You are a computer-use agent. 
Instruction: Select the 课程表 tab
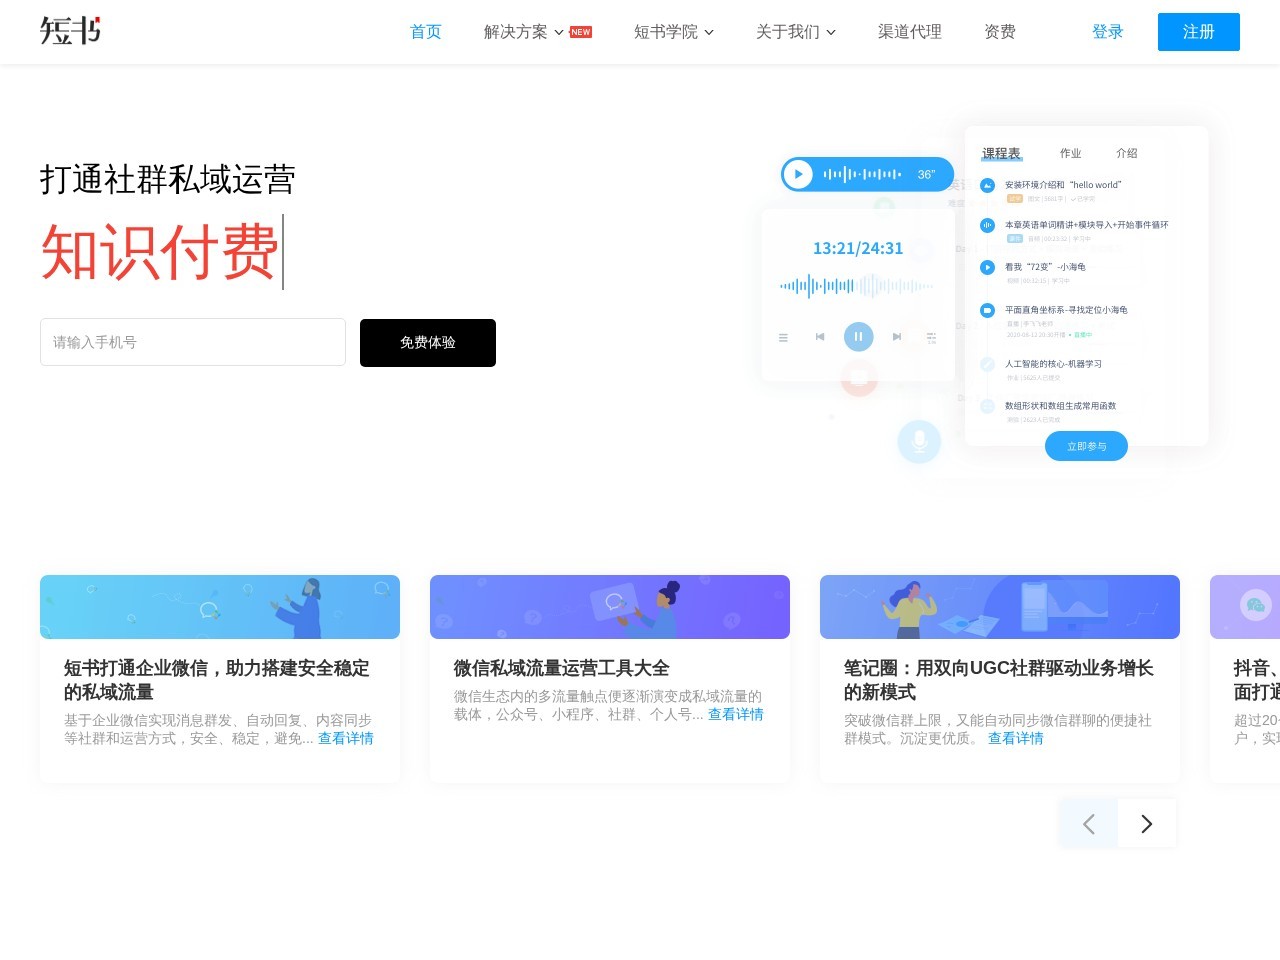1001,153
